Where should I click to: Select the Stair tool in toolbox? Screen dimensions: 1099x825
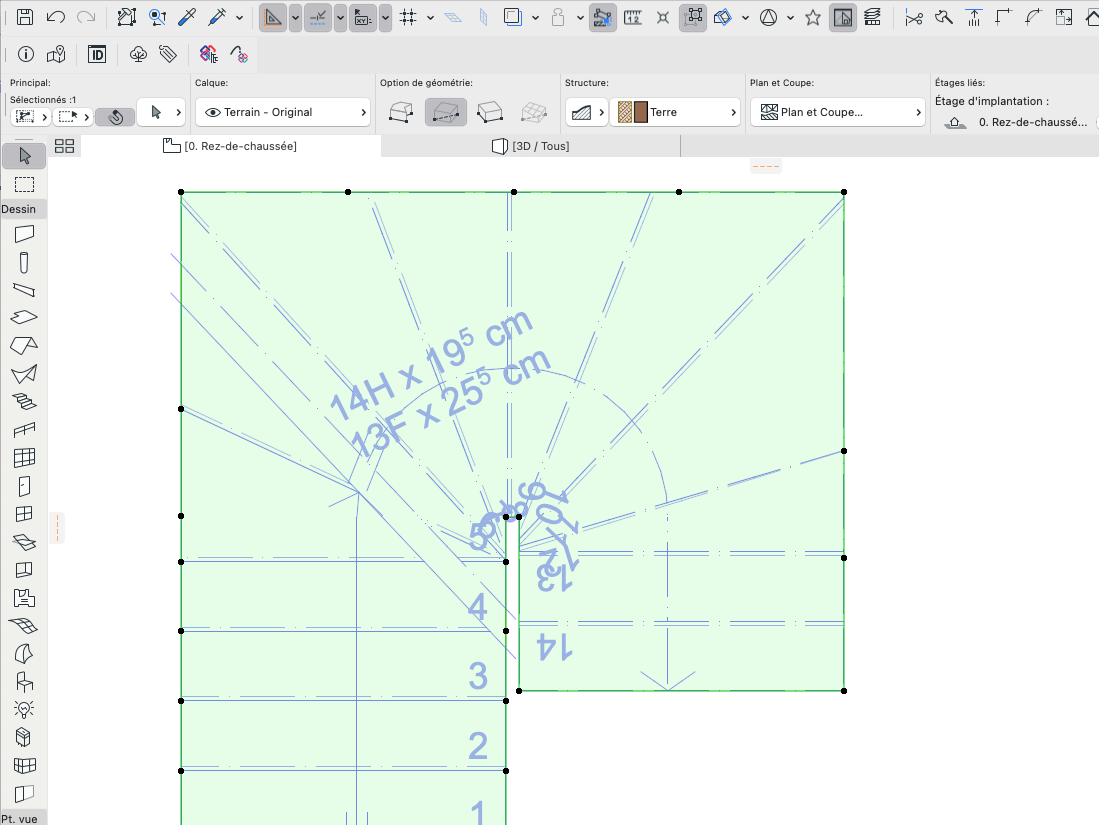(25, 401)
